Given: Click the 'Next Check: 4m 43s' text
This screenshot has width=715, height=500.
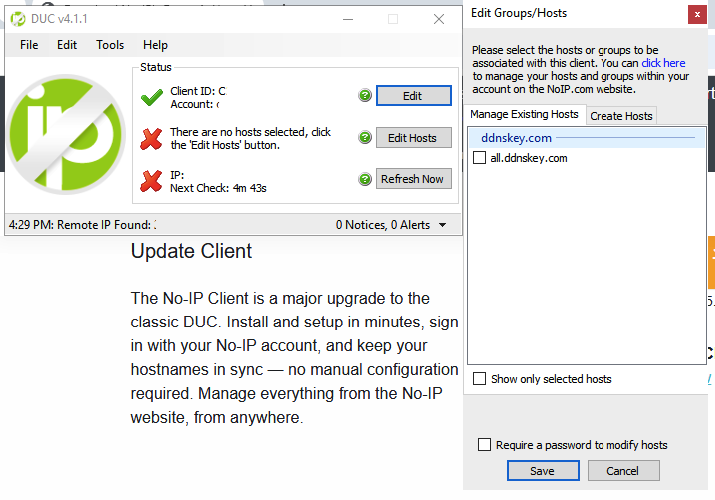Looking at the screenshot, I should tap(218, 188).
